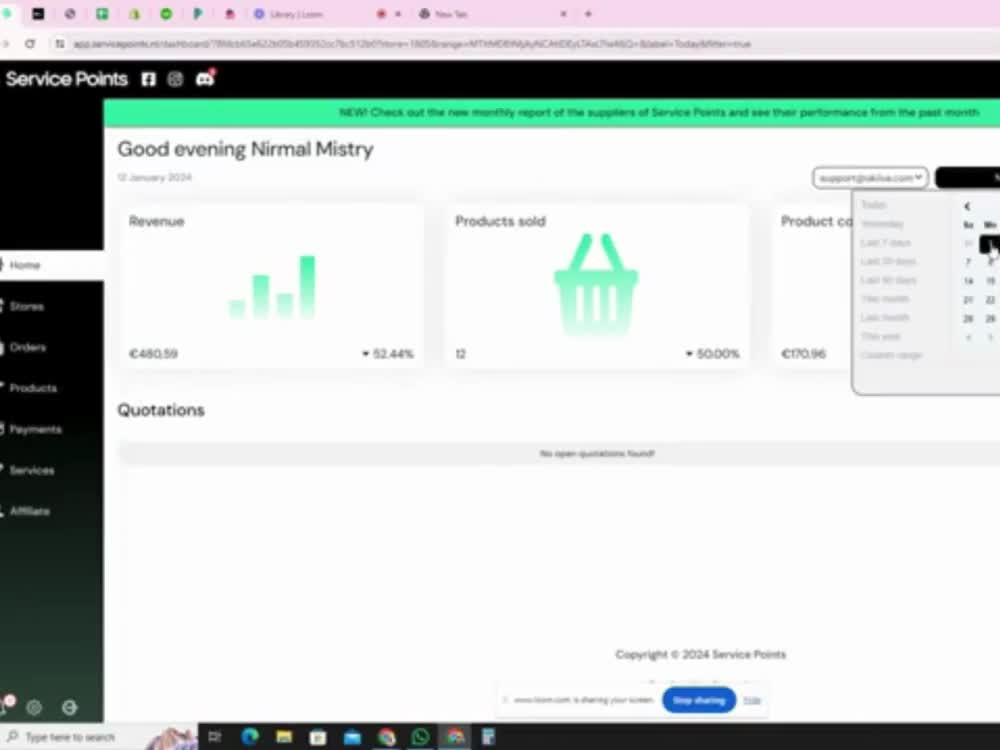Open Microsoft Store from the taskbar
Viewport: 1000px width, 750px height.
pos(318,737)
